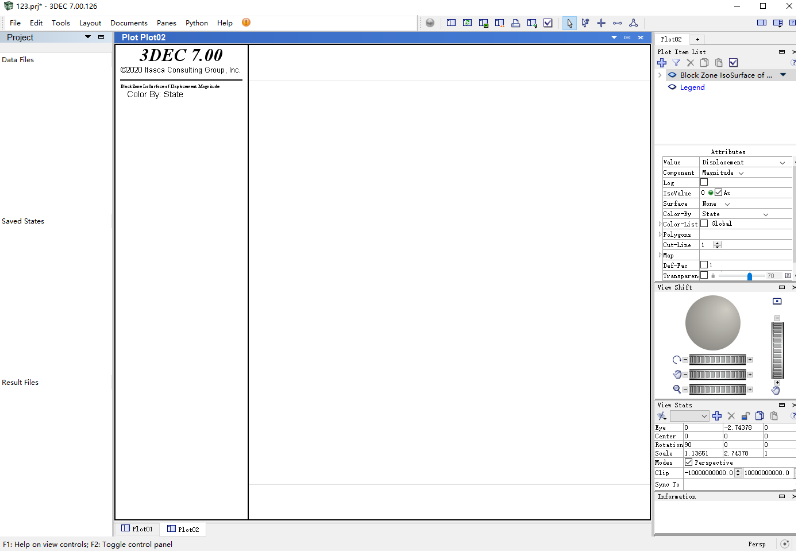Screen dimensions: 796x551
Task: Click the add view plus icon in View Stats
Action: 717,416
